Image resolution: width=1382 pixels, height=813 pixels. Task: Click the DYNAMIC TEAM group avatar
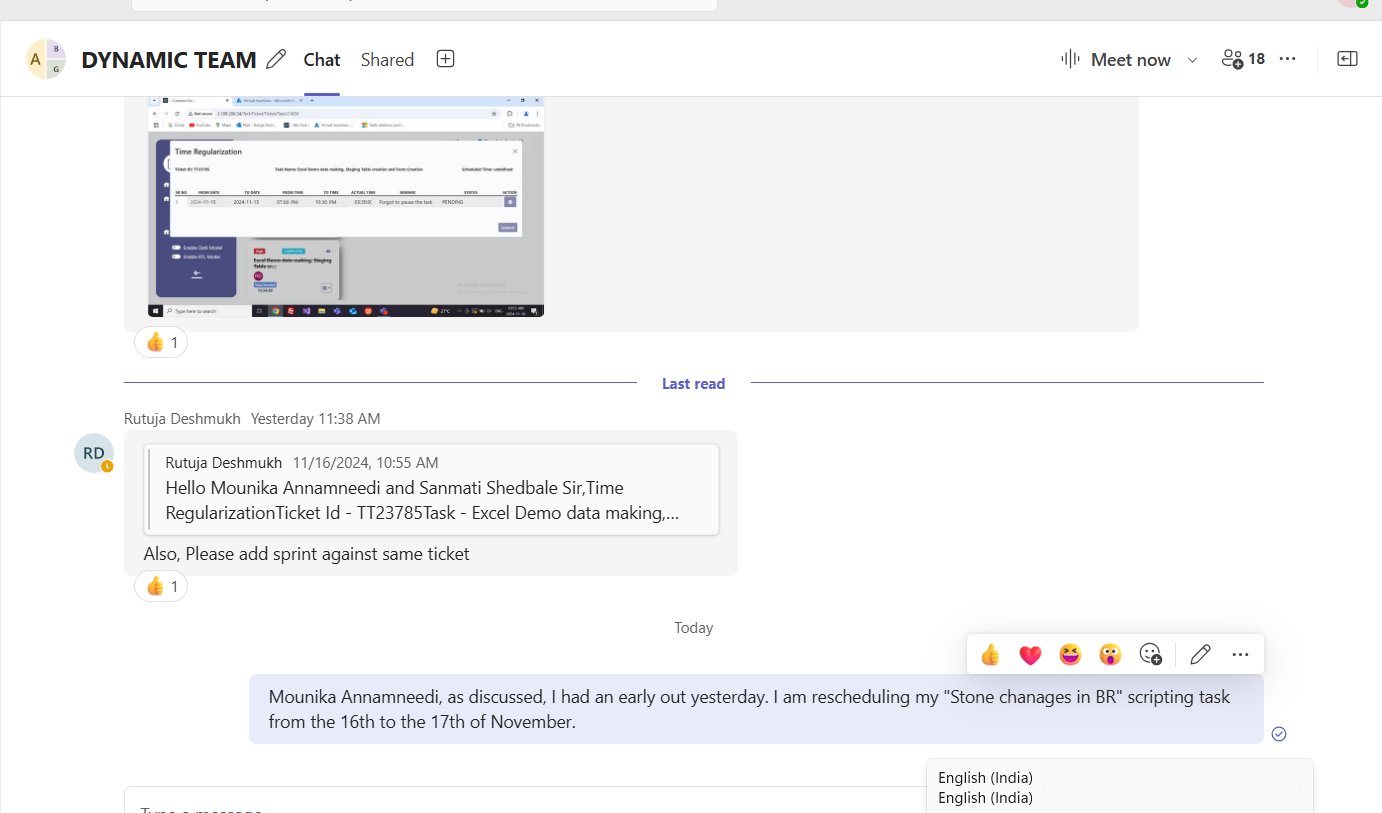[46, 59]
